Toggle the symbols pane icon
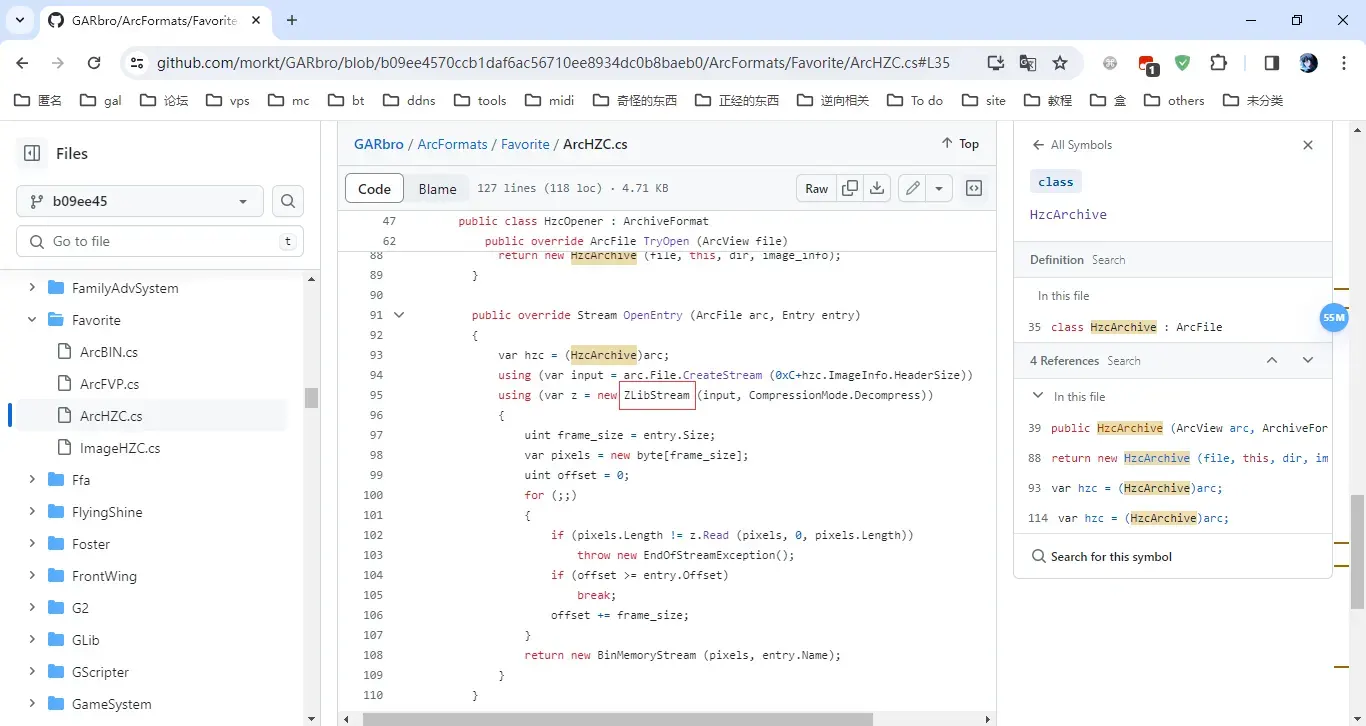The width and height of the screenshot is (1366, 726). 974,188
